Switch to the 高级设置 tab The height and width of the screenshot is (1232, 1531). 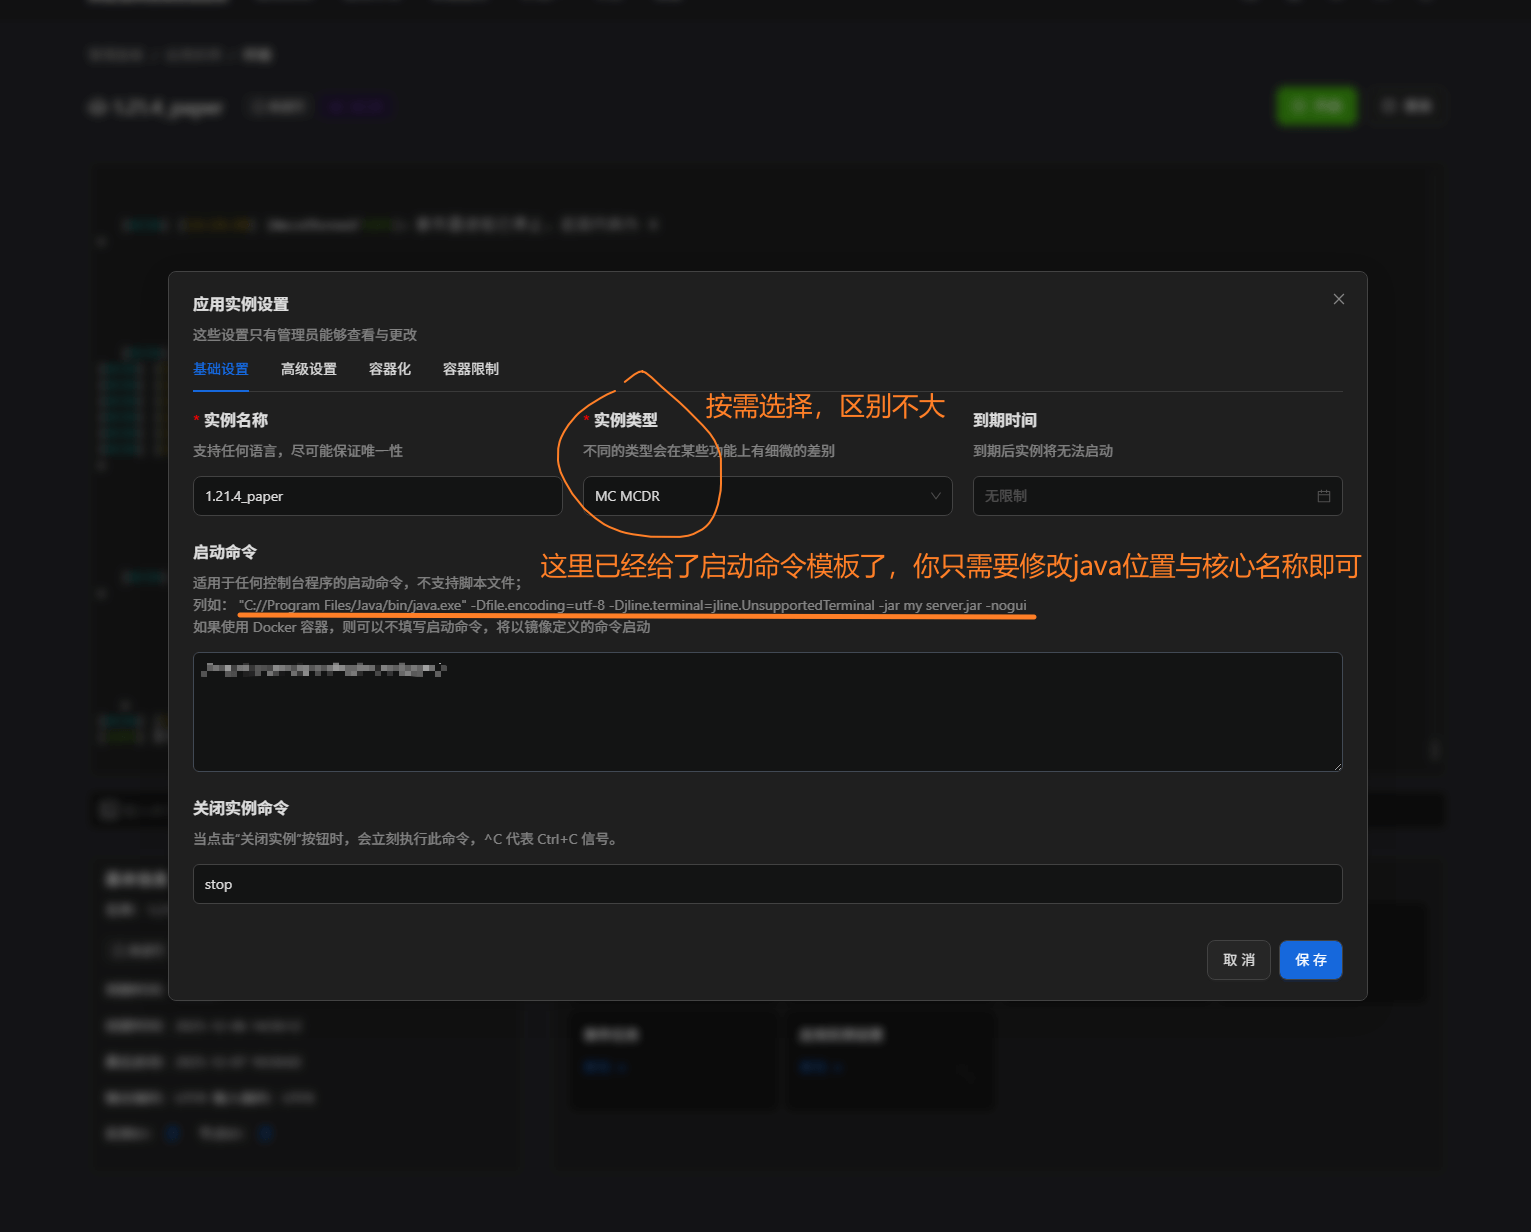click(x=309, y=369)
